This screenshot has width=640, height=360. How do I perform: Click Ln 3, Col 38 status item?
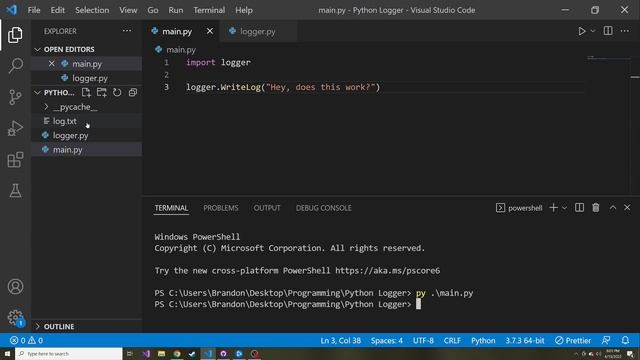click(340, 340)
